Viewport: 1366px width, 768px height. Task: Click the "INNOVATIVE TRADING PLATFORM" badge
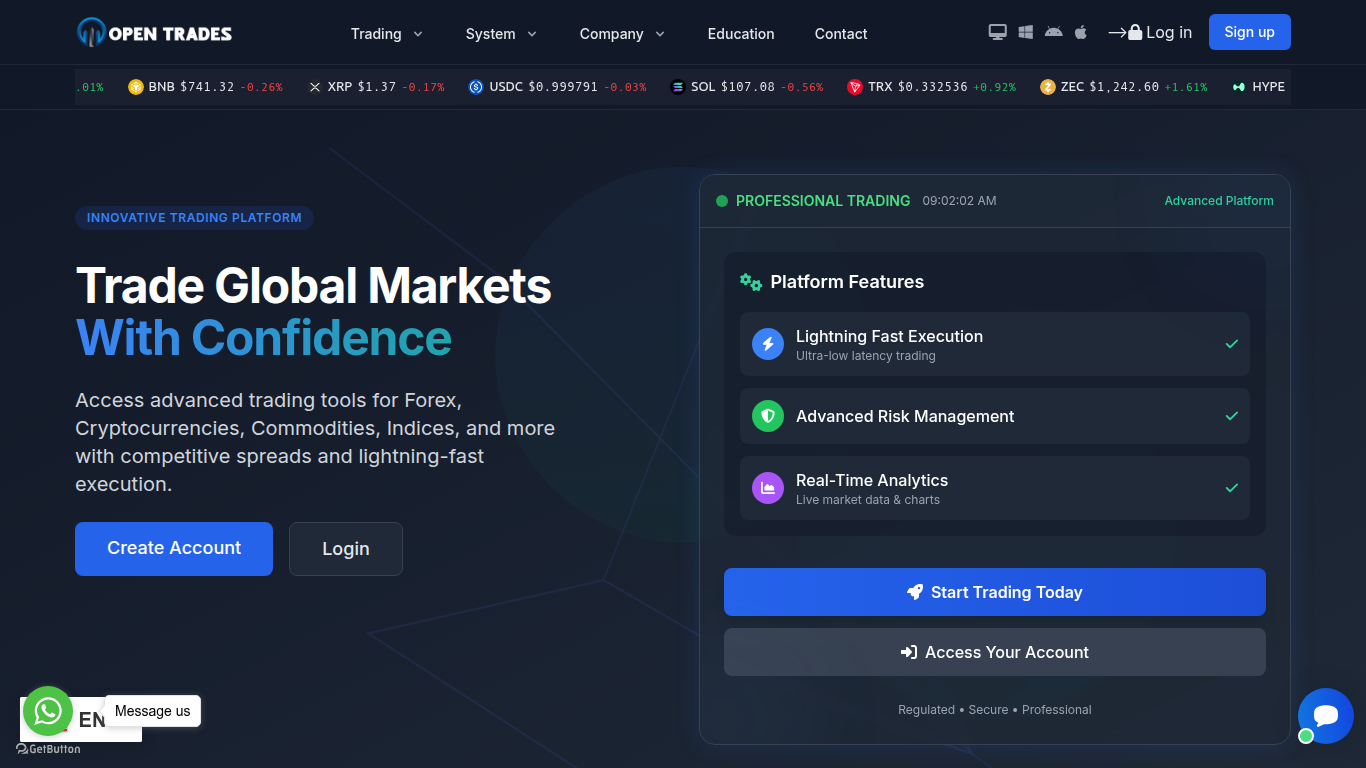coord(194,217)
